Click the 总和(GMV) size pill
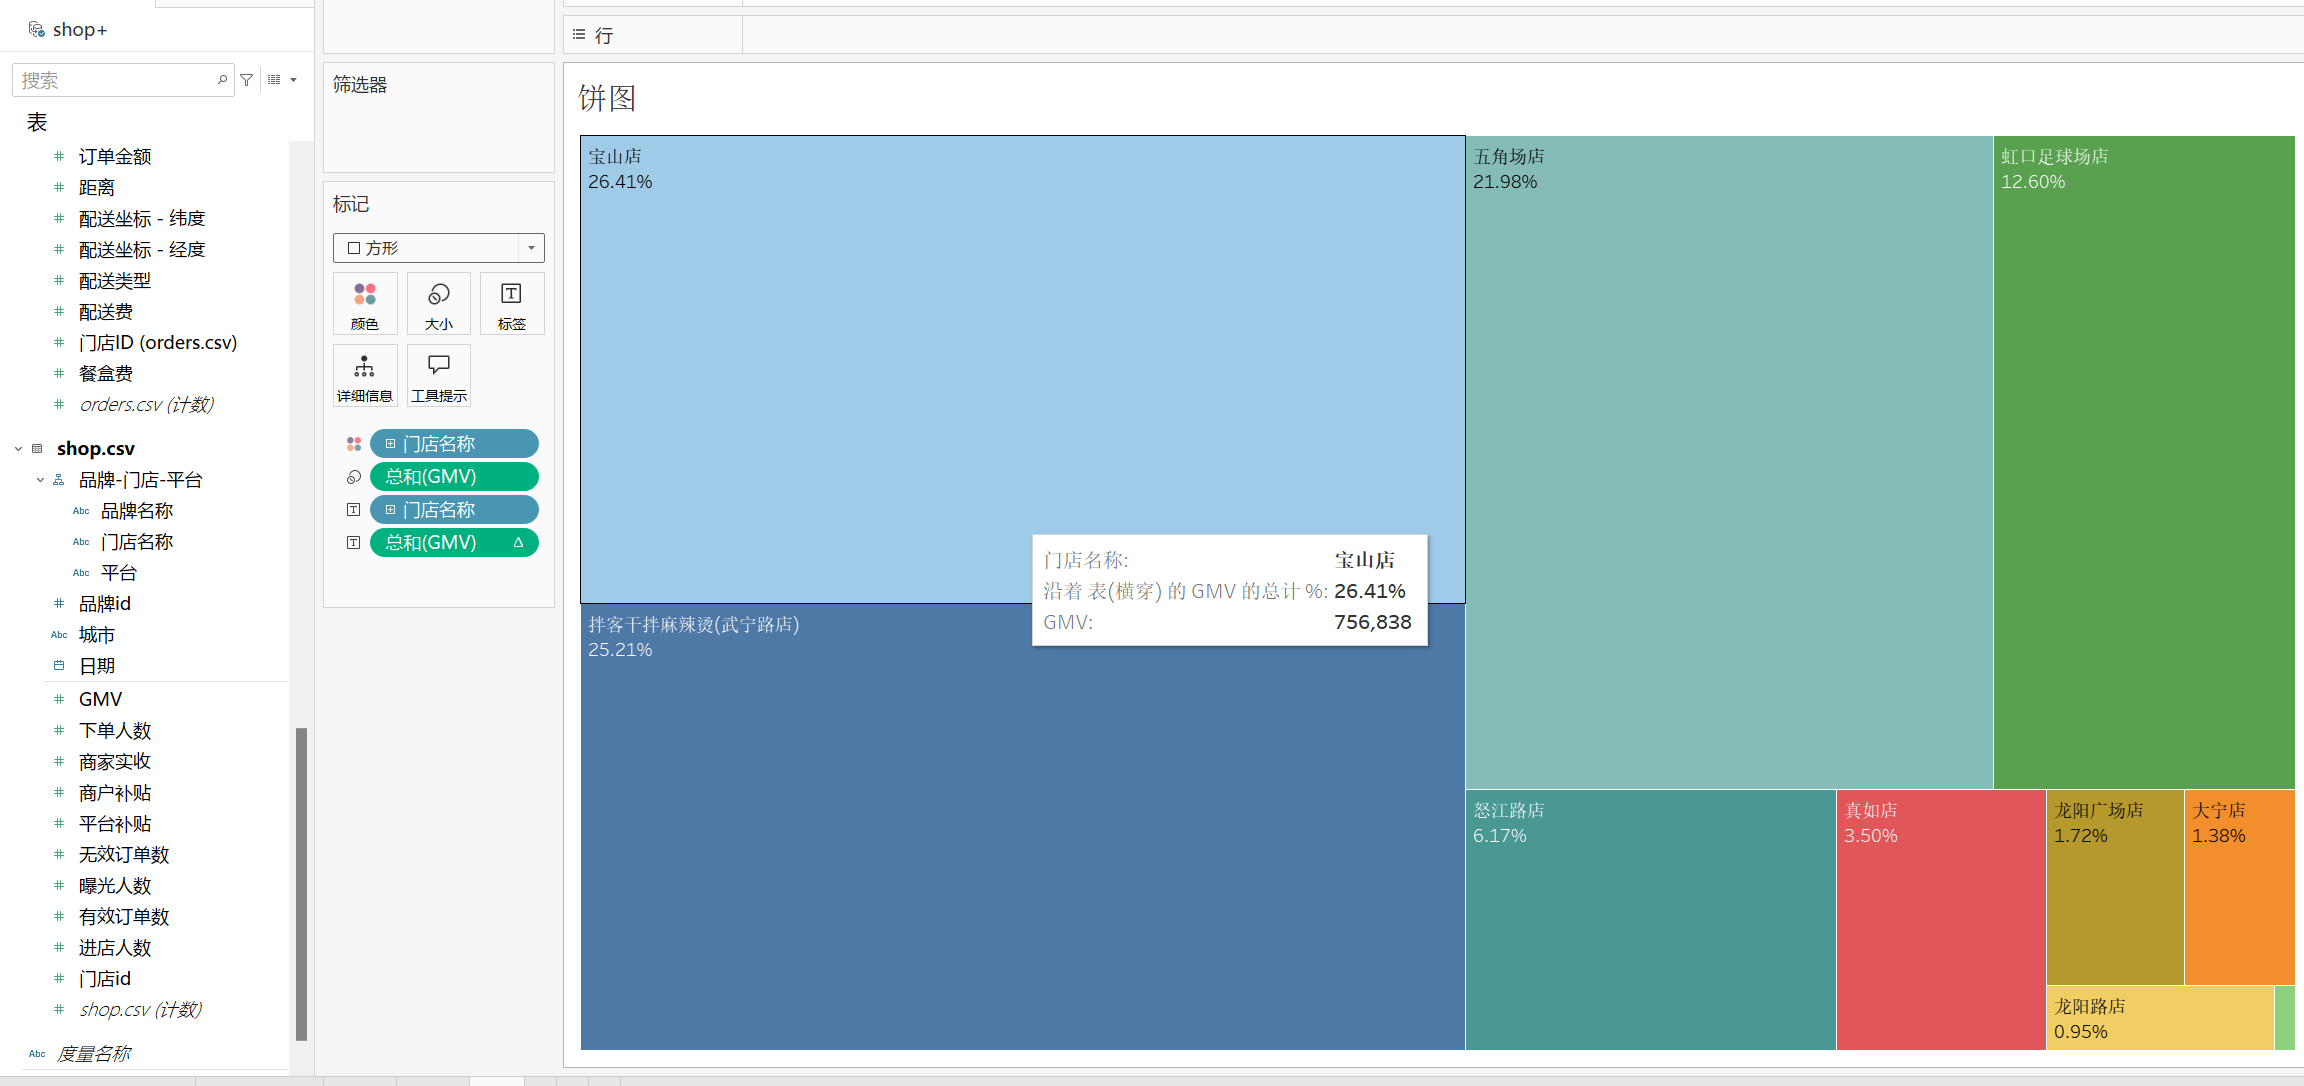 pos(454,477)
